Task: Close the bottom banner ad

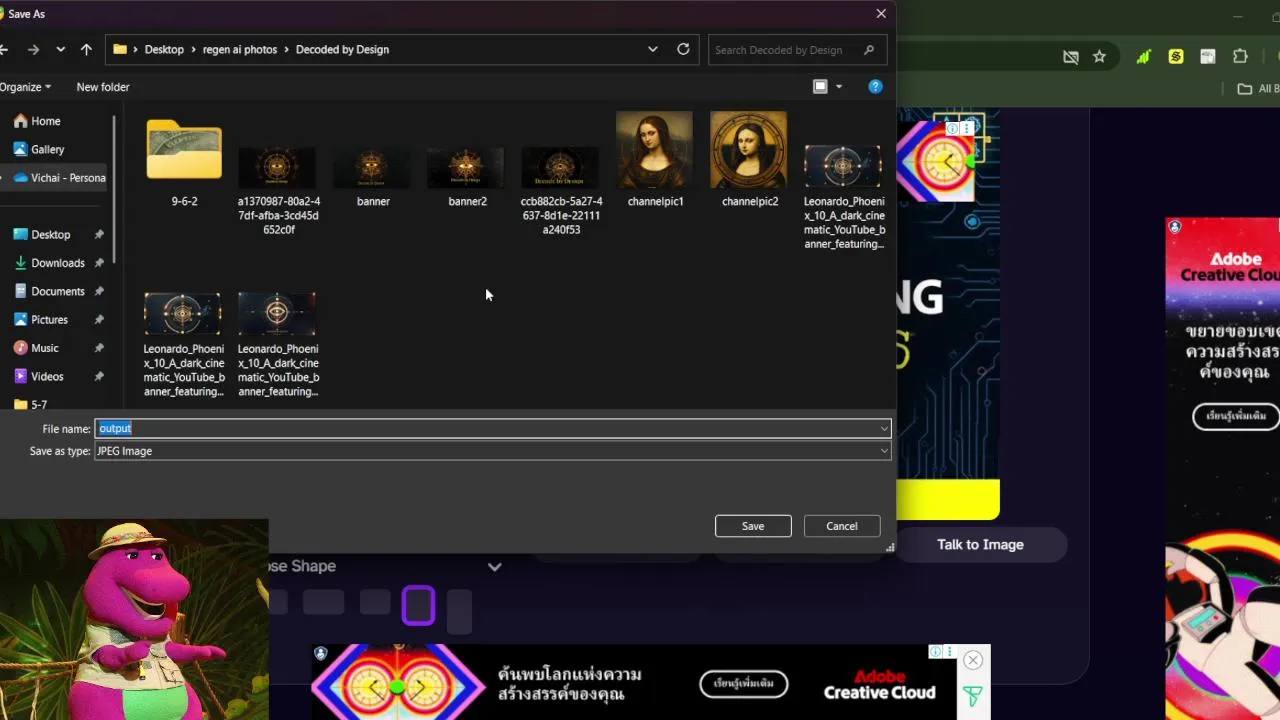Action: (973, 660)
